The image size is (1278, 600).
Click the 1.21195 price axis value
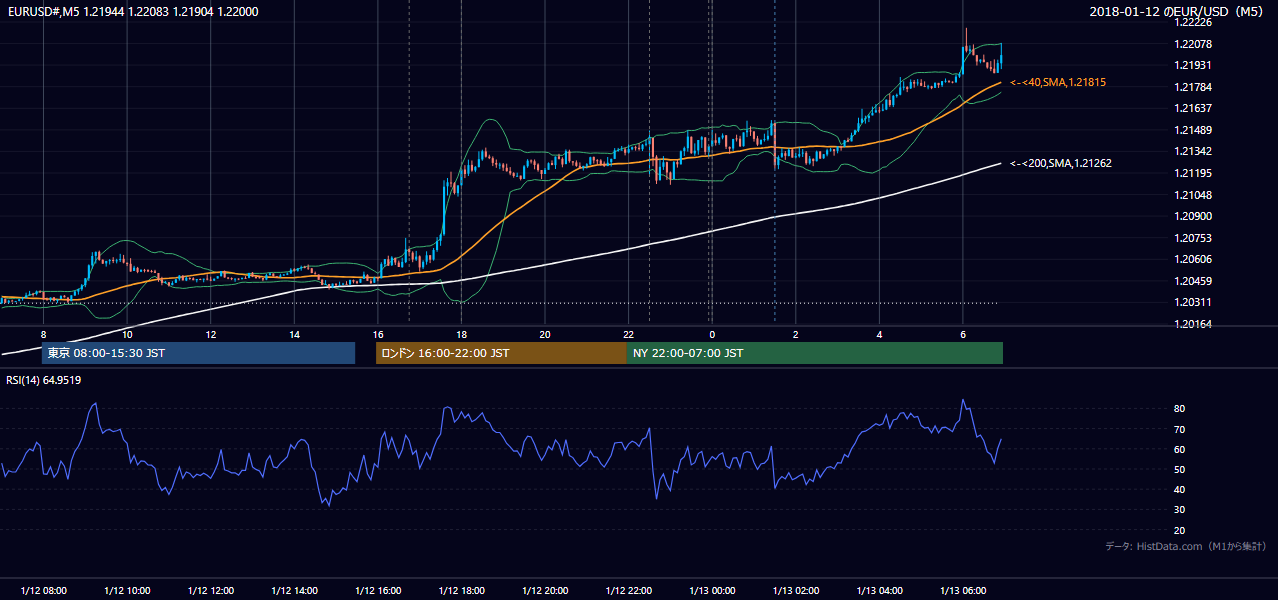point(1193,173)
